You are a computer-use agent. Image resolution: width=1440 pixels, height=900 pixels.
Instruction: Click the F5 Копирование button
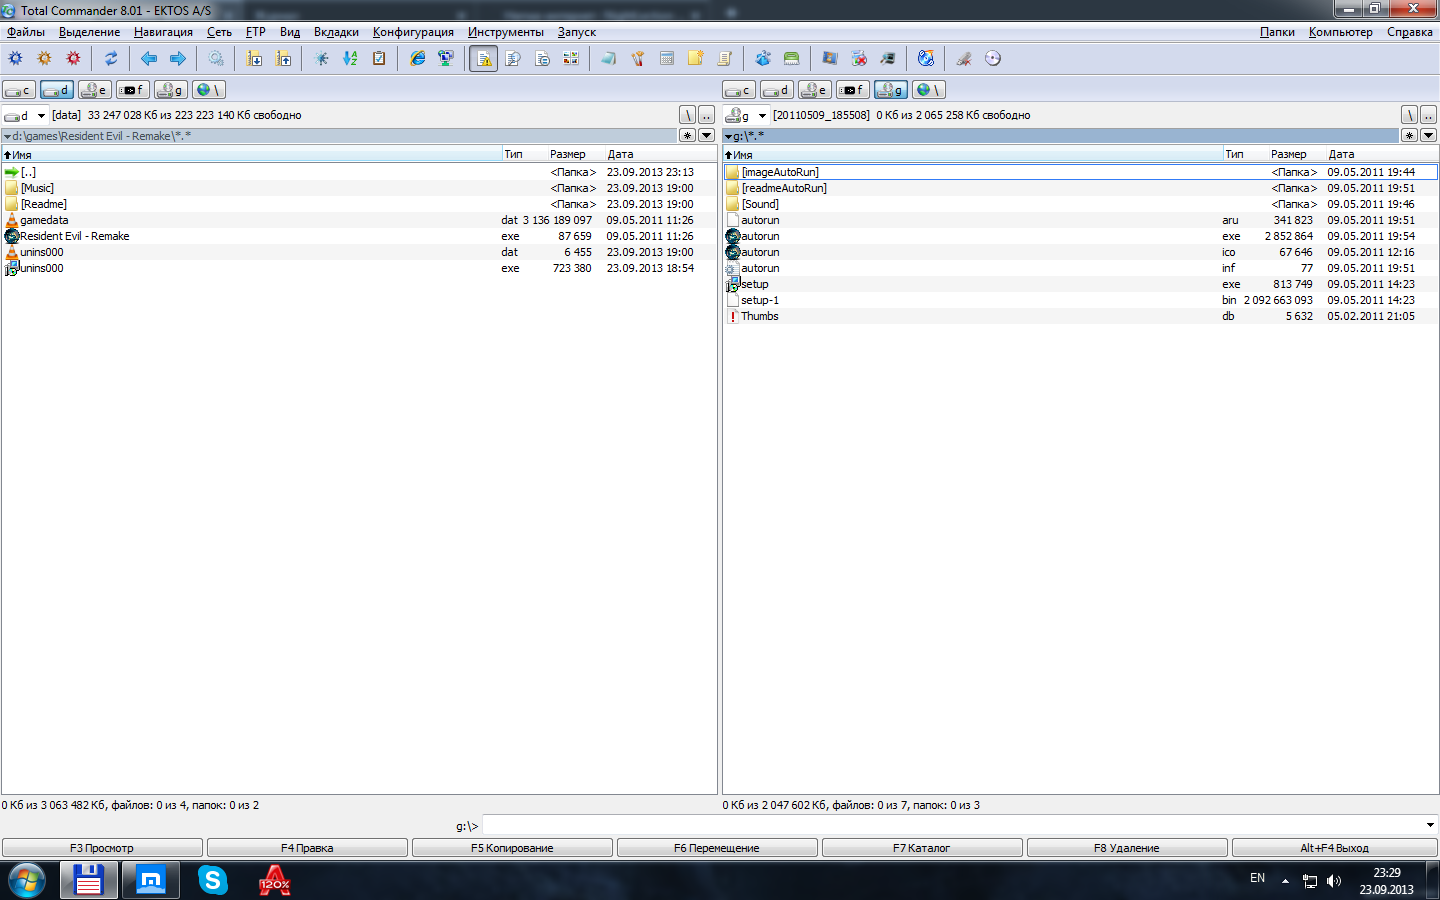pyautogui.click(x=512, y=848)
